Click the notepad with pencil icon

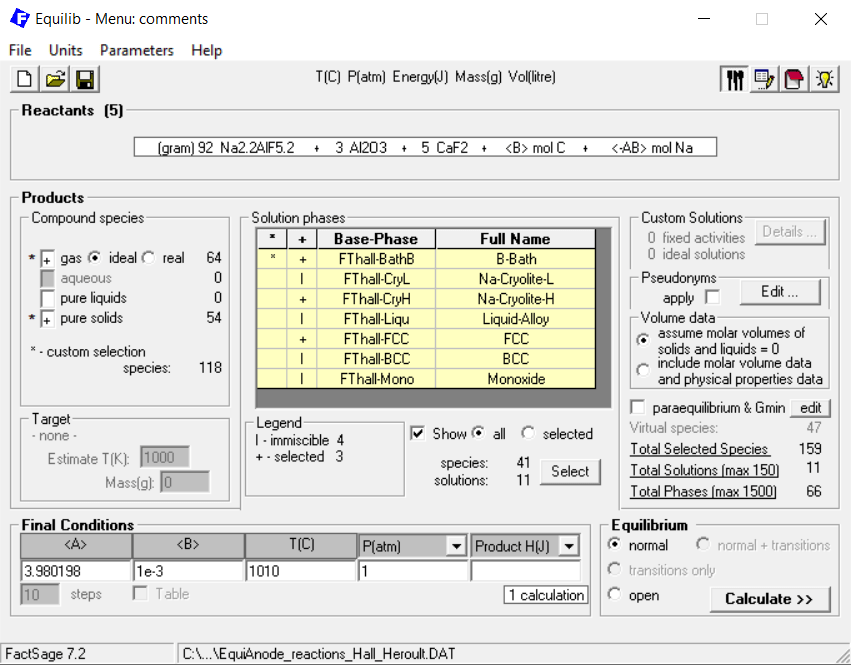click(x=765, y=80)
